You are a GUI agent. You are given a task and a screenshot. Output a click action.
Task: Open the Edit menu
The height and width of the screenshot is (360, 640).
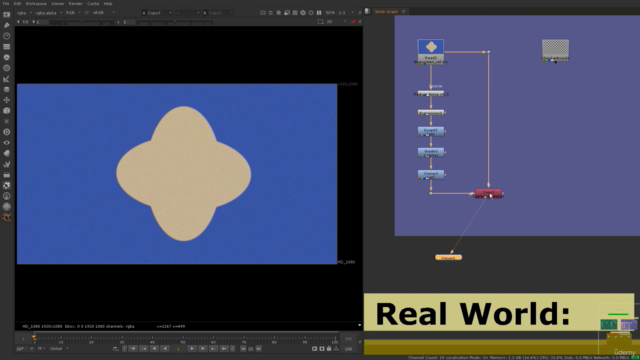(18, 4)
